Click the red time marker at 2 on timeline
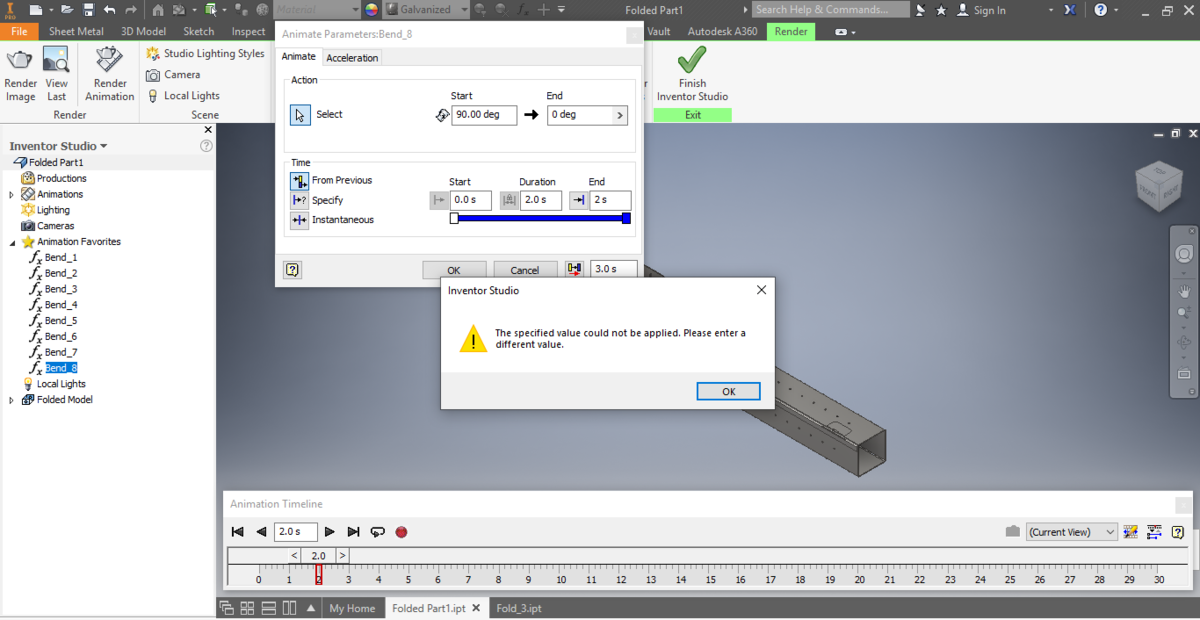The width and height of the screenshot is (1200, 620). coord(318,574)
